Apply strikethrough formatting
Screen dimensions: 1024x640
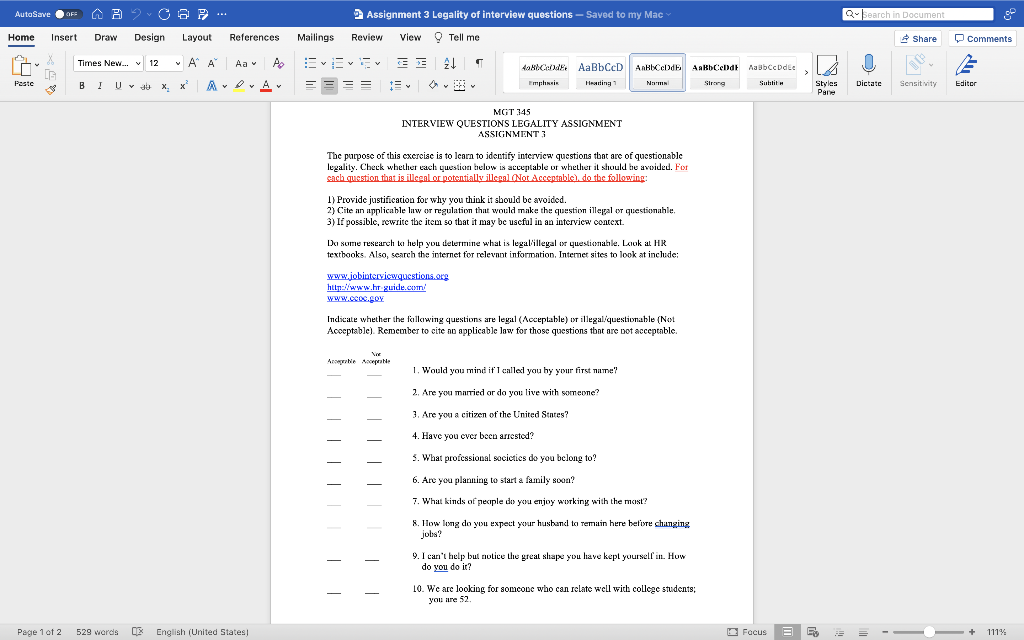click(x=146, y=85)
